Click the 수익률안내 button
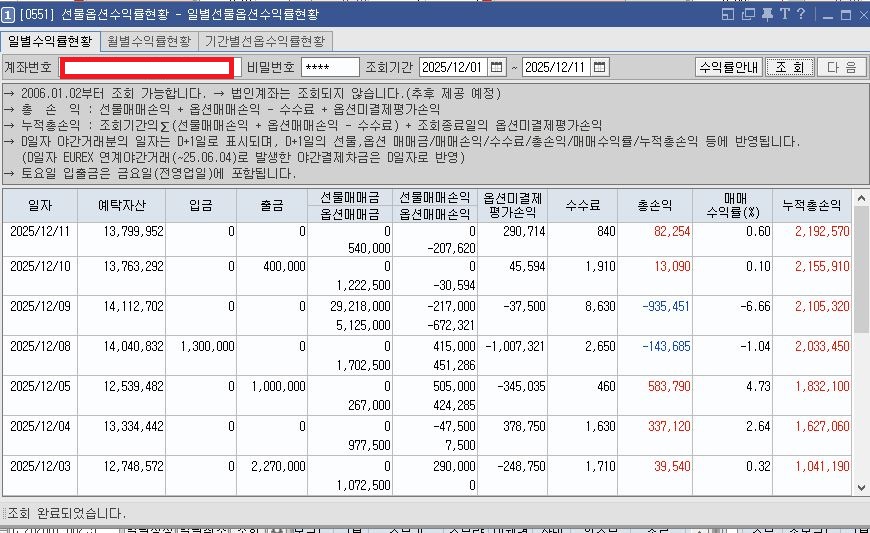870x533 pixels. pos(729,67)
